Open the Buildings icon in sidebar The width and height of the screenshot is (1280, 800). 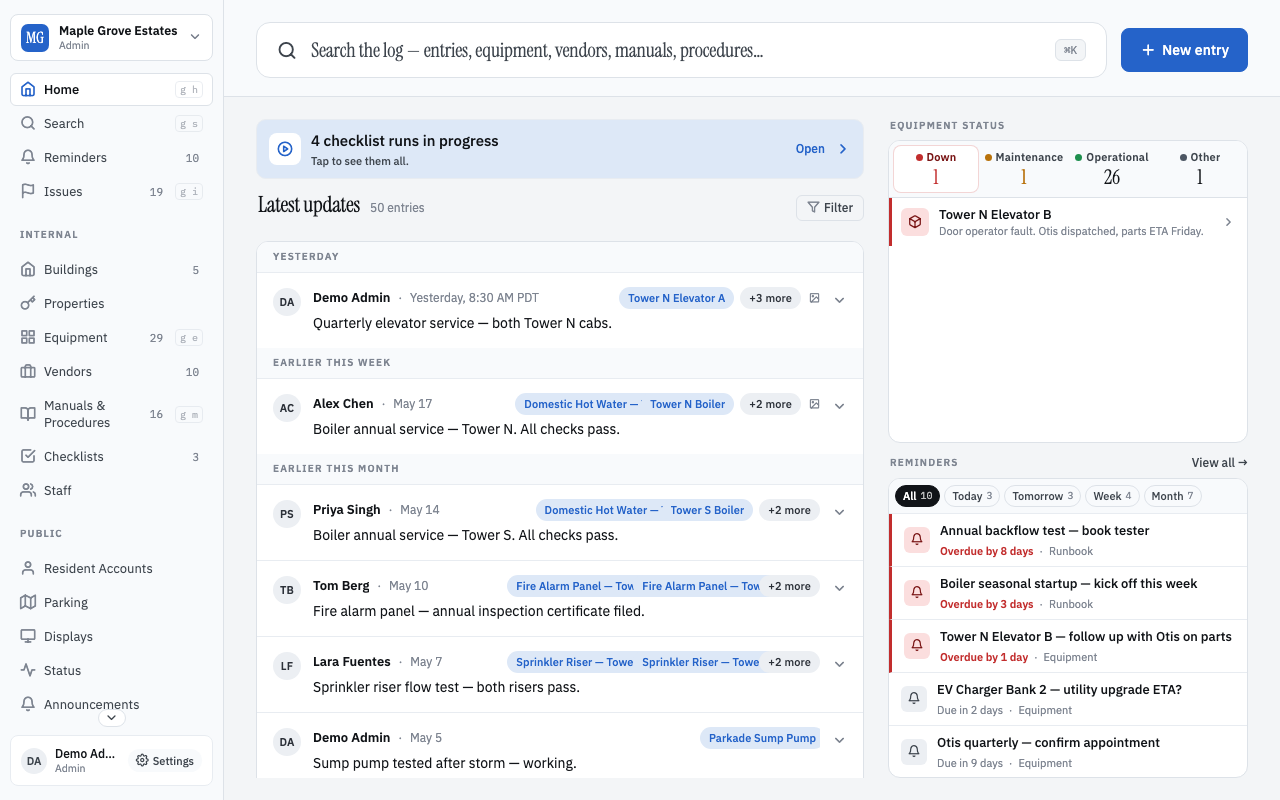(28, 269)
